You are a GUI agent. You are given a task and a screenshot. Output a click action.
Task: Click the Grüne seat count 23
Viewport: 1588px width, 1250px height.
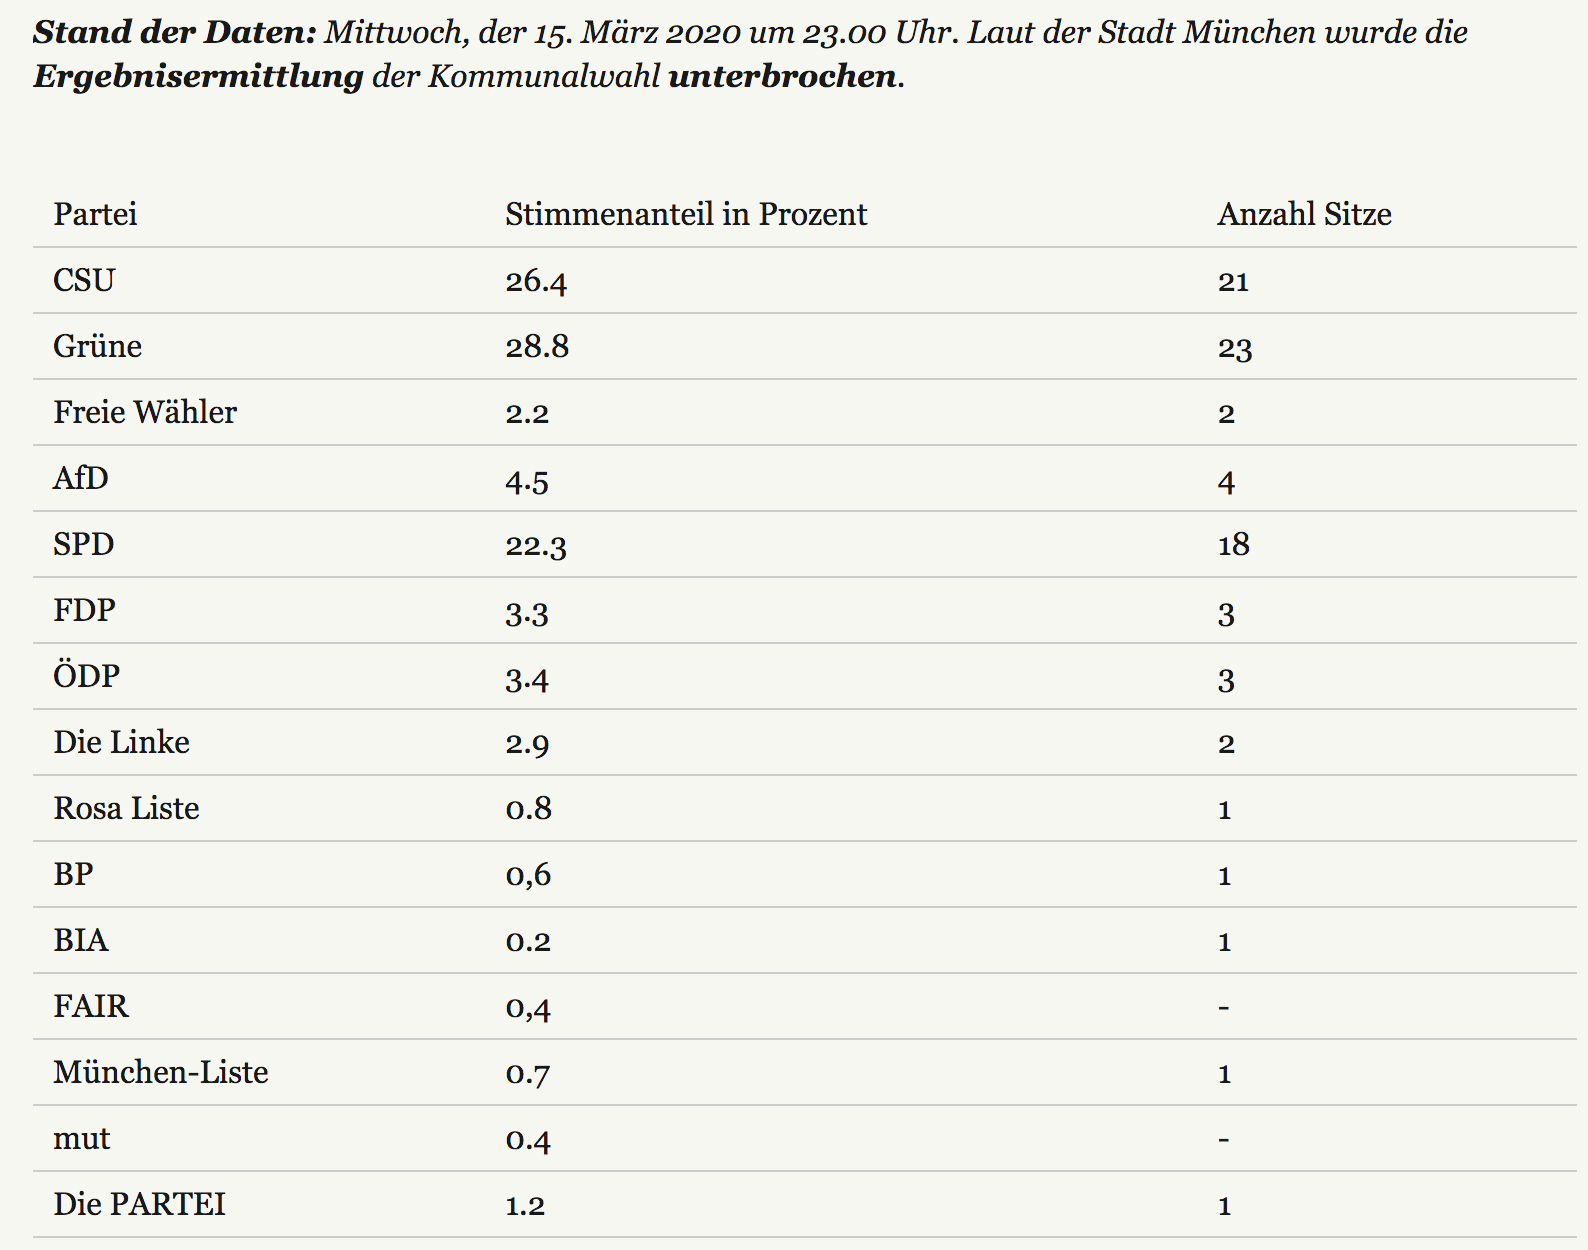pyautogui.click(x=1235, y=347)
